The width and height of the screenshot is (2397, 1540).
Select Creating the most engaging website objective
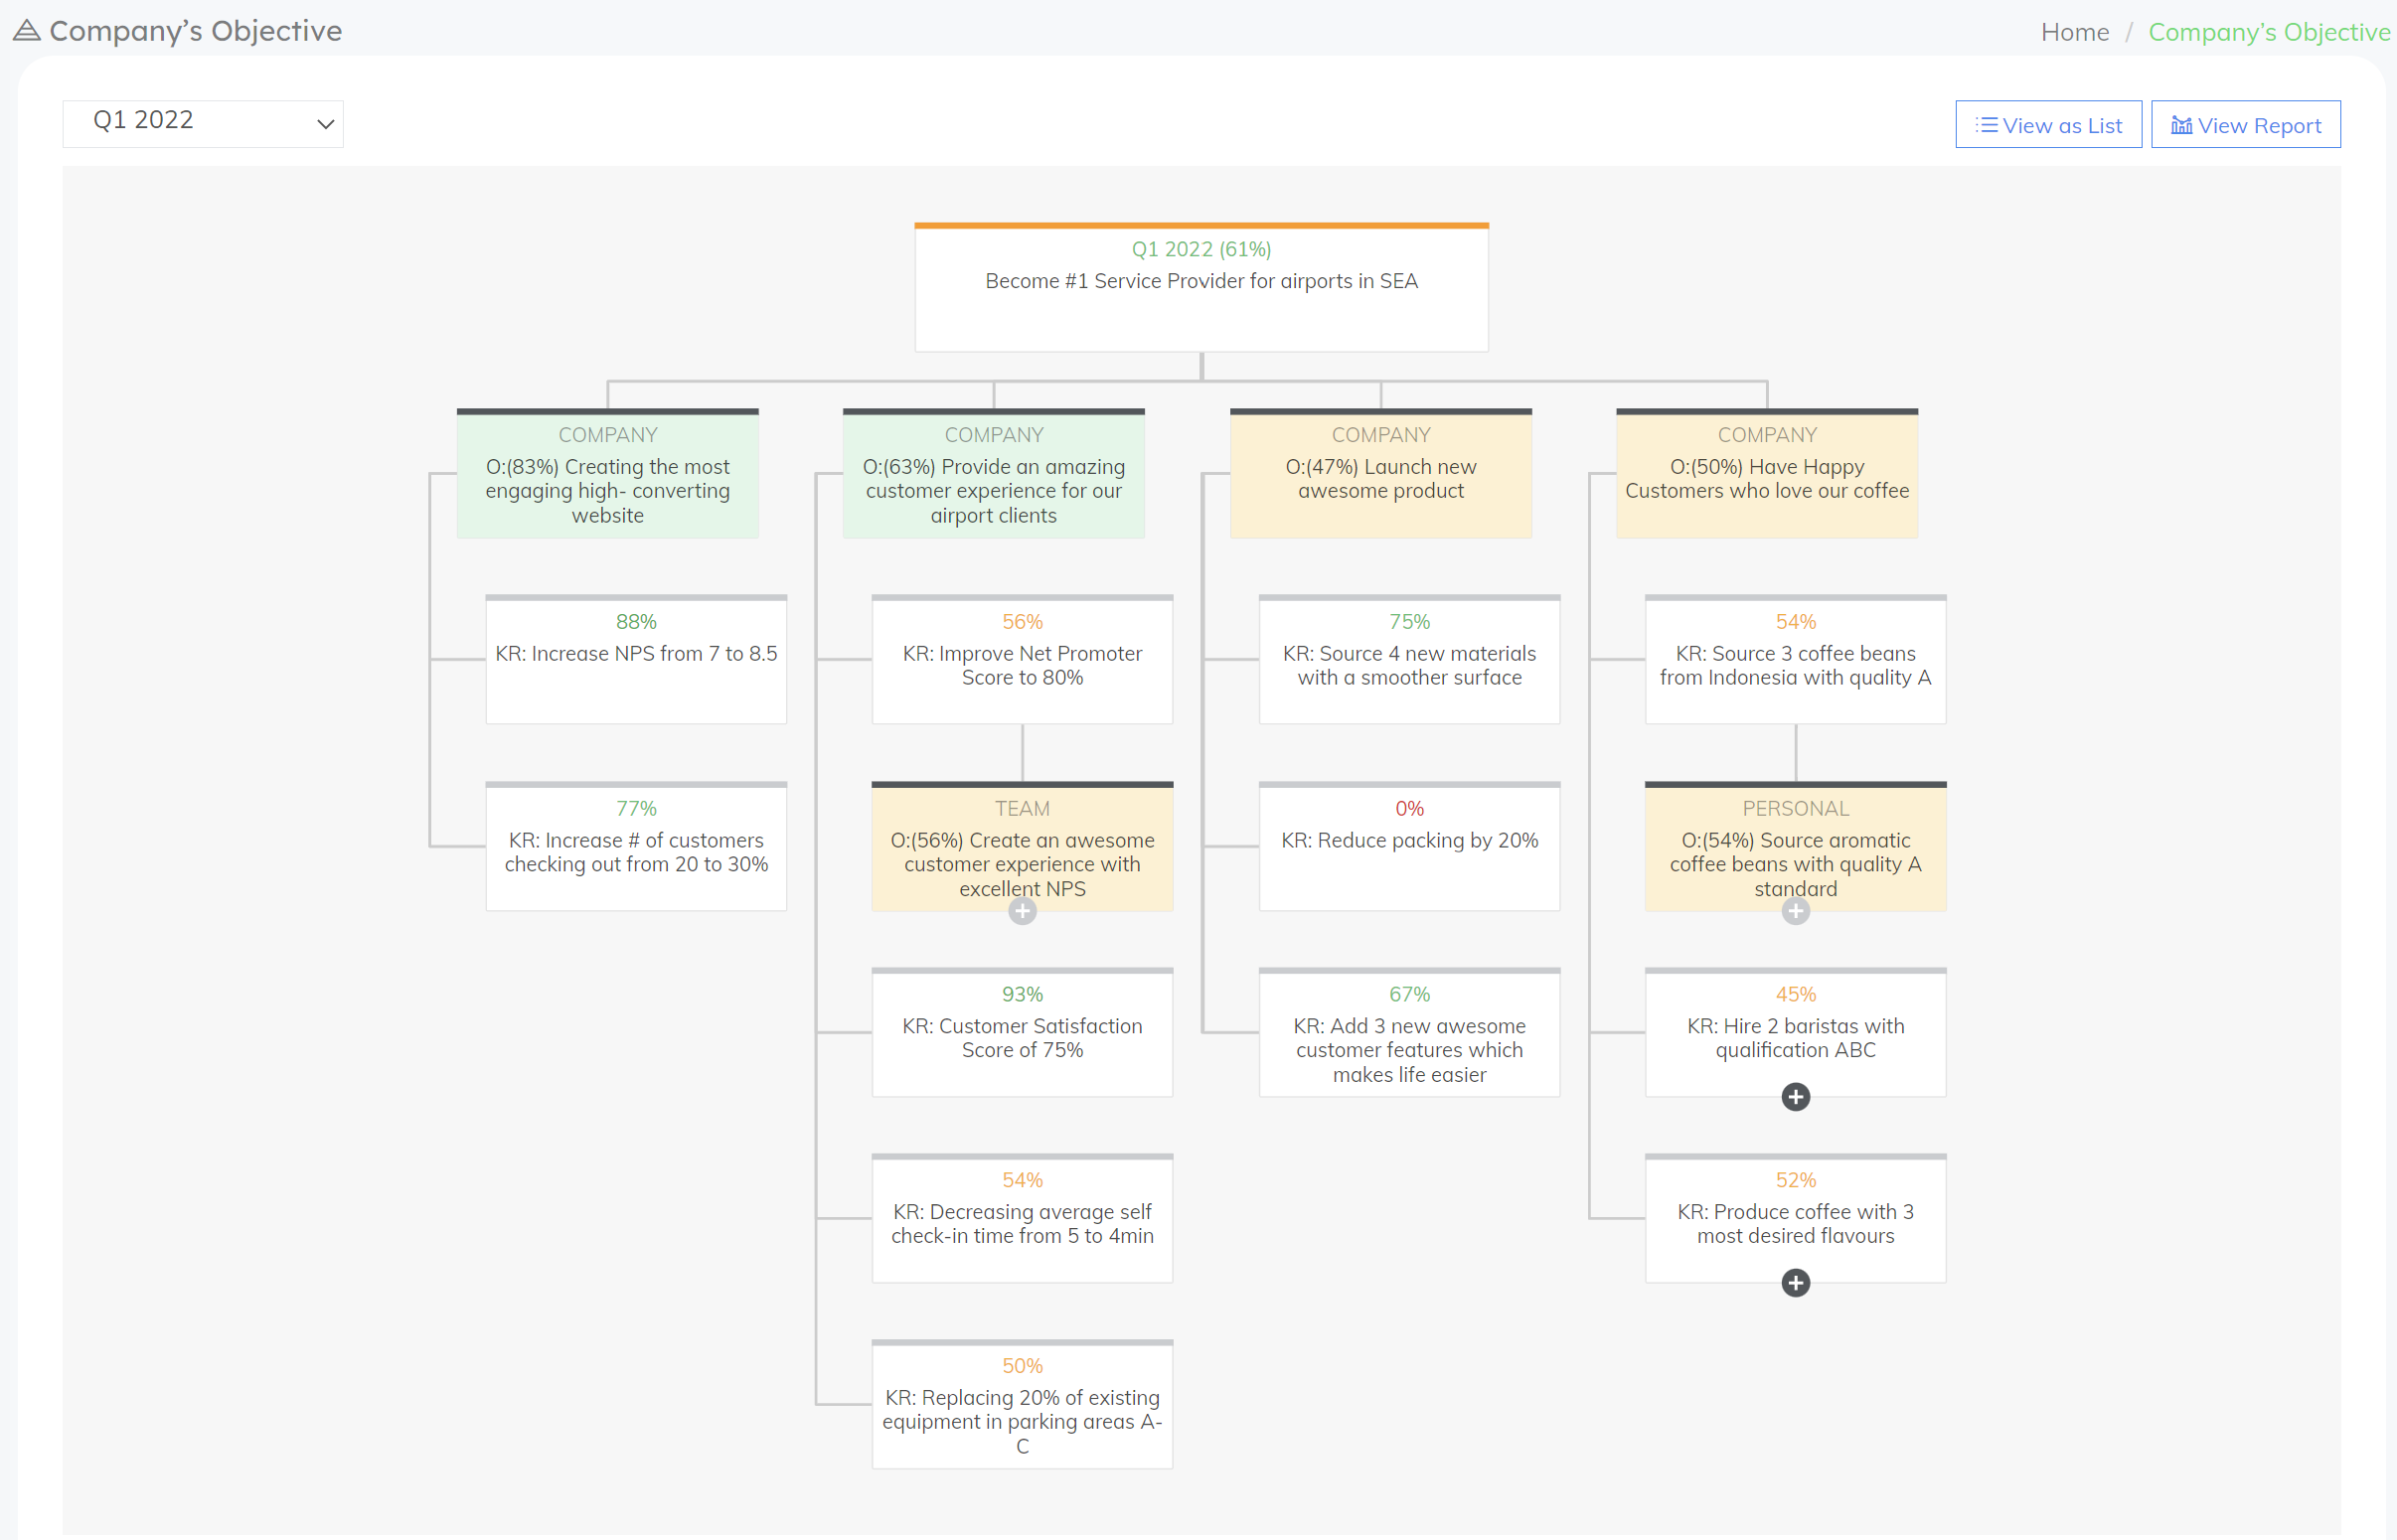click(608, 473)
